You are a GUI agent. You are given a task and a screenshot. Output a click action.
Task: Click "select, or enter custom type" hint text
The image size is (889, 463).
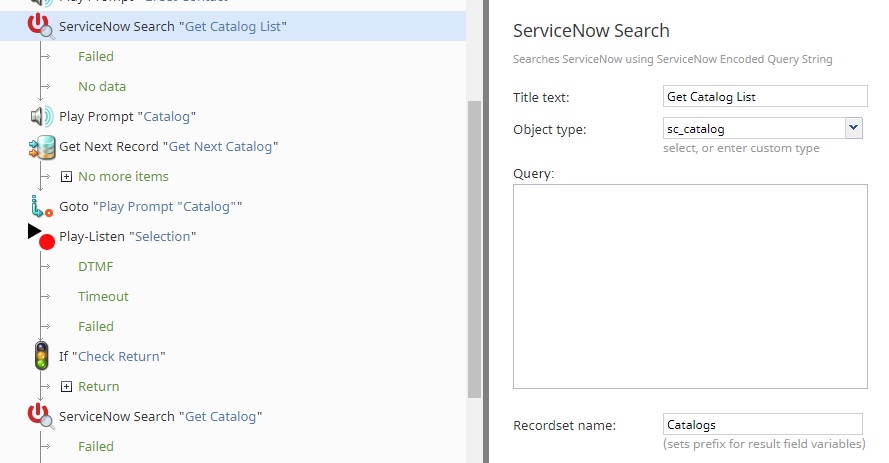tap(742, 148)
